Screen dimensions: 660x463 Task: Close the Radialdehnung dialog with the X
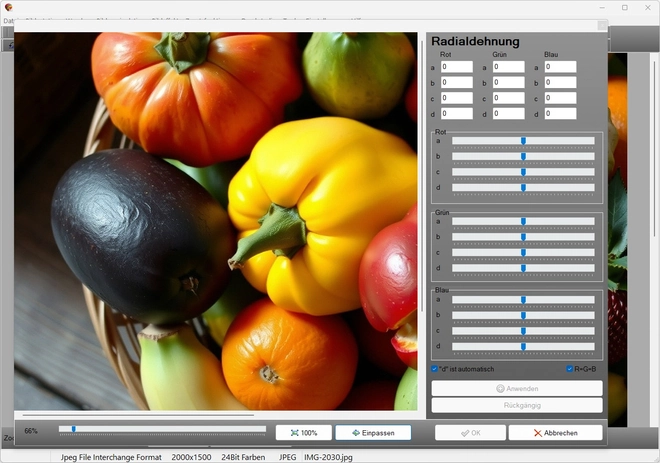tap(601, 26)
